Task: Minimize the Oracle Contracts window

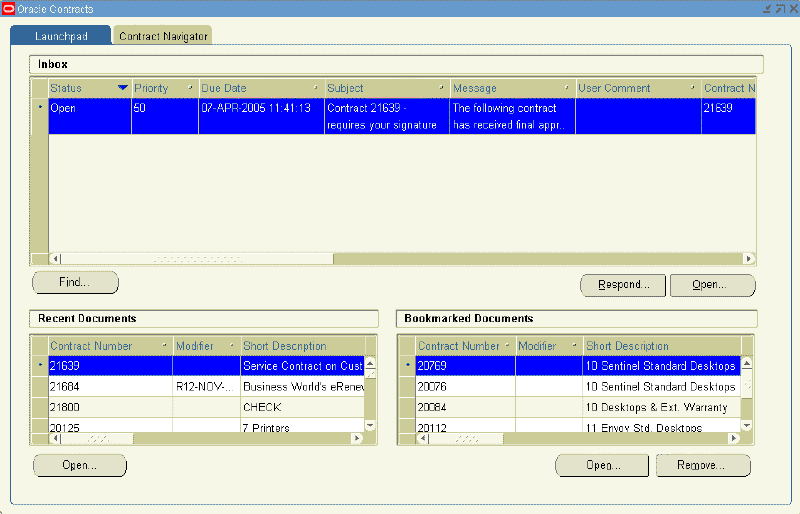Action: 767,9
